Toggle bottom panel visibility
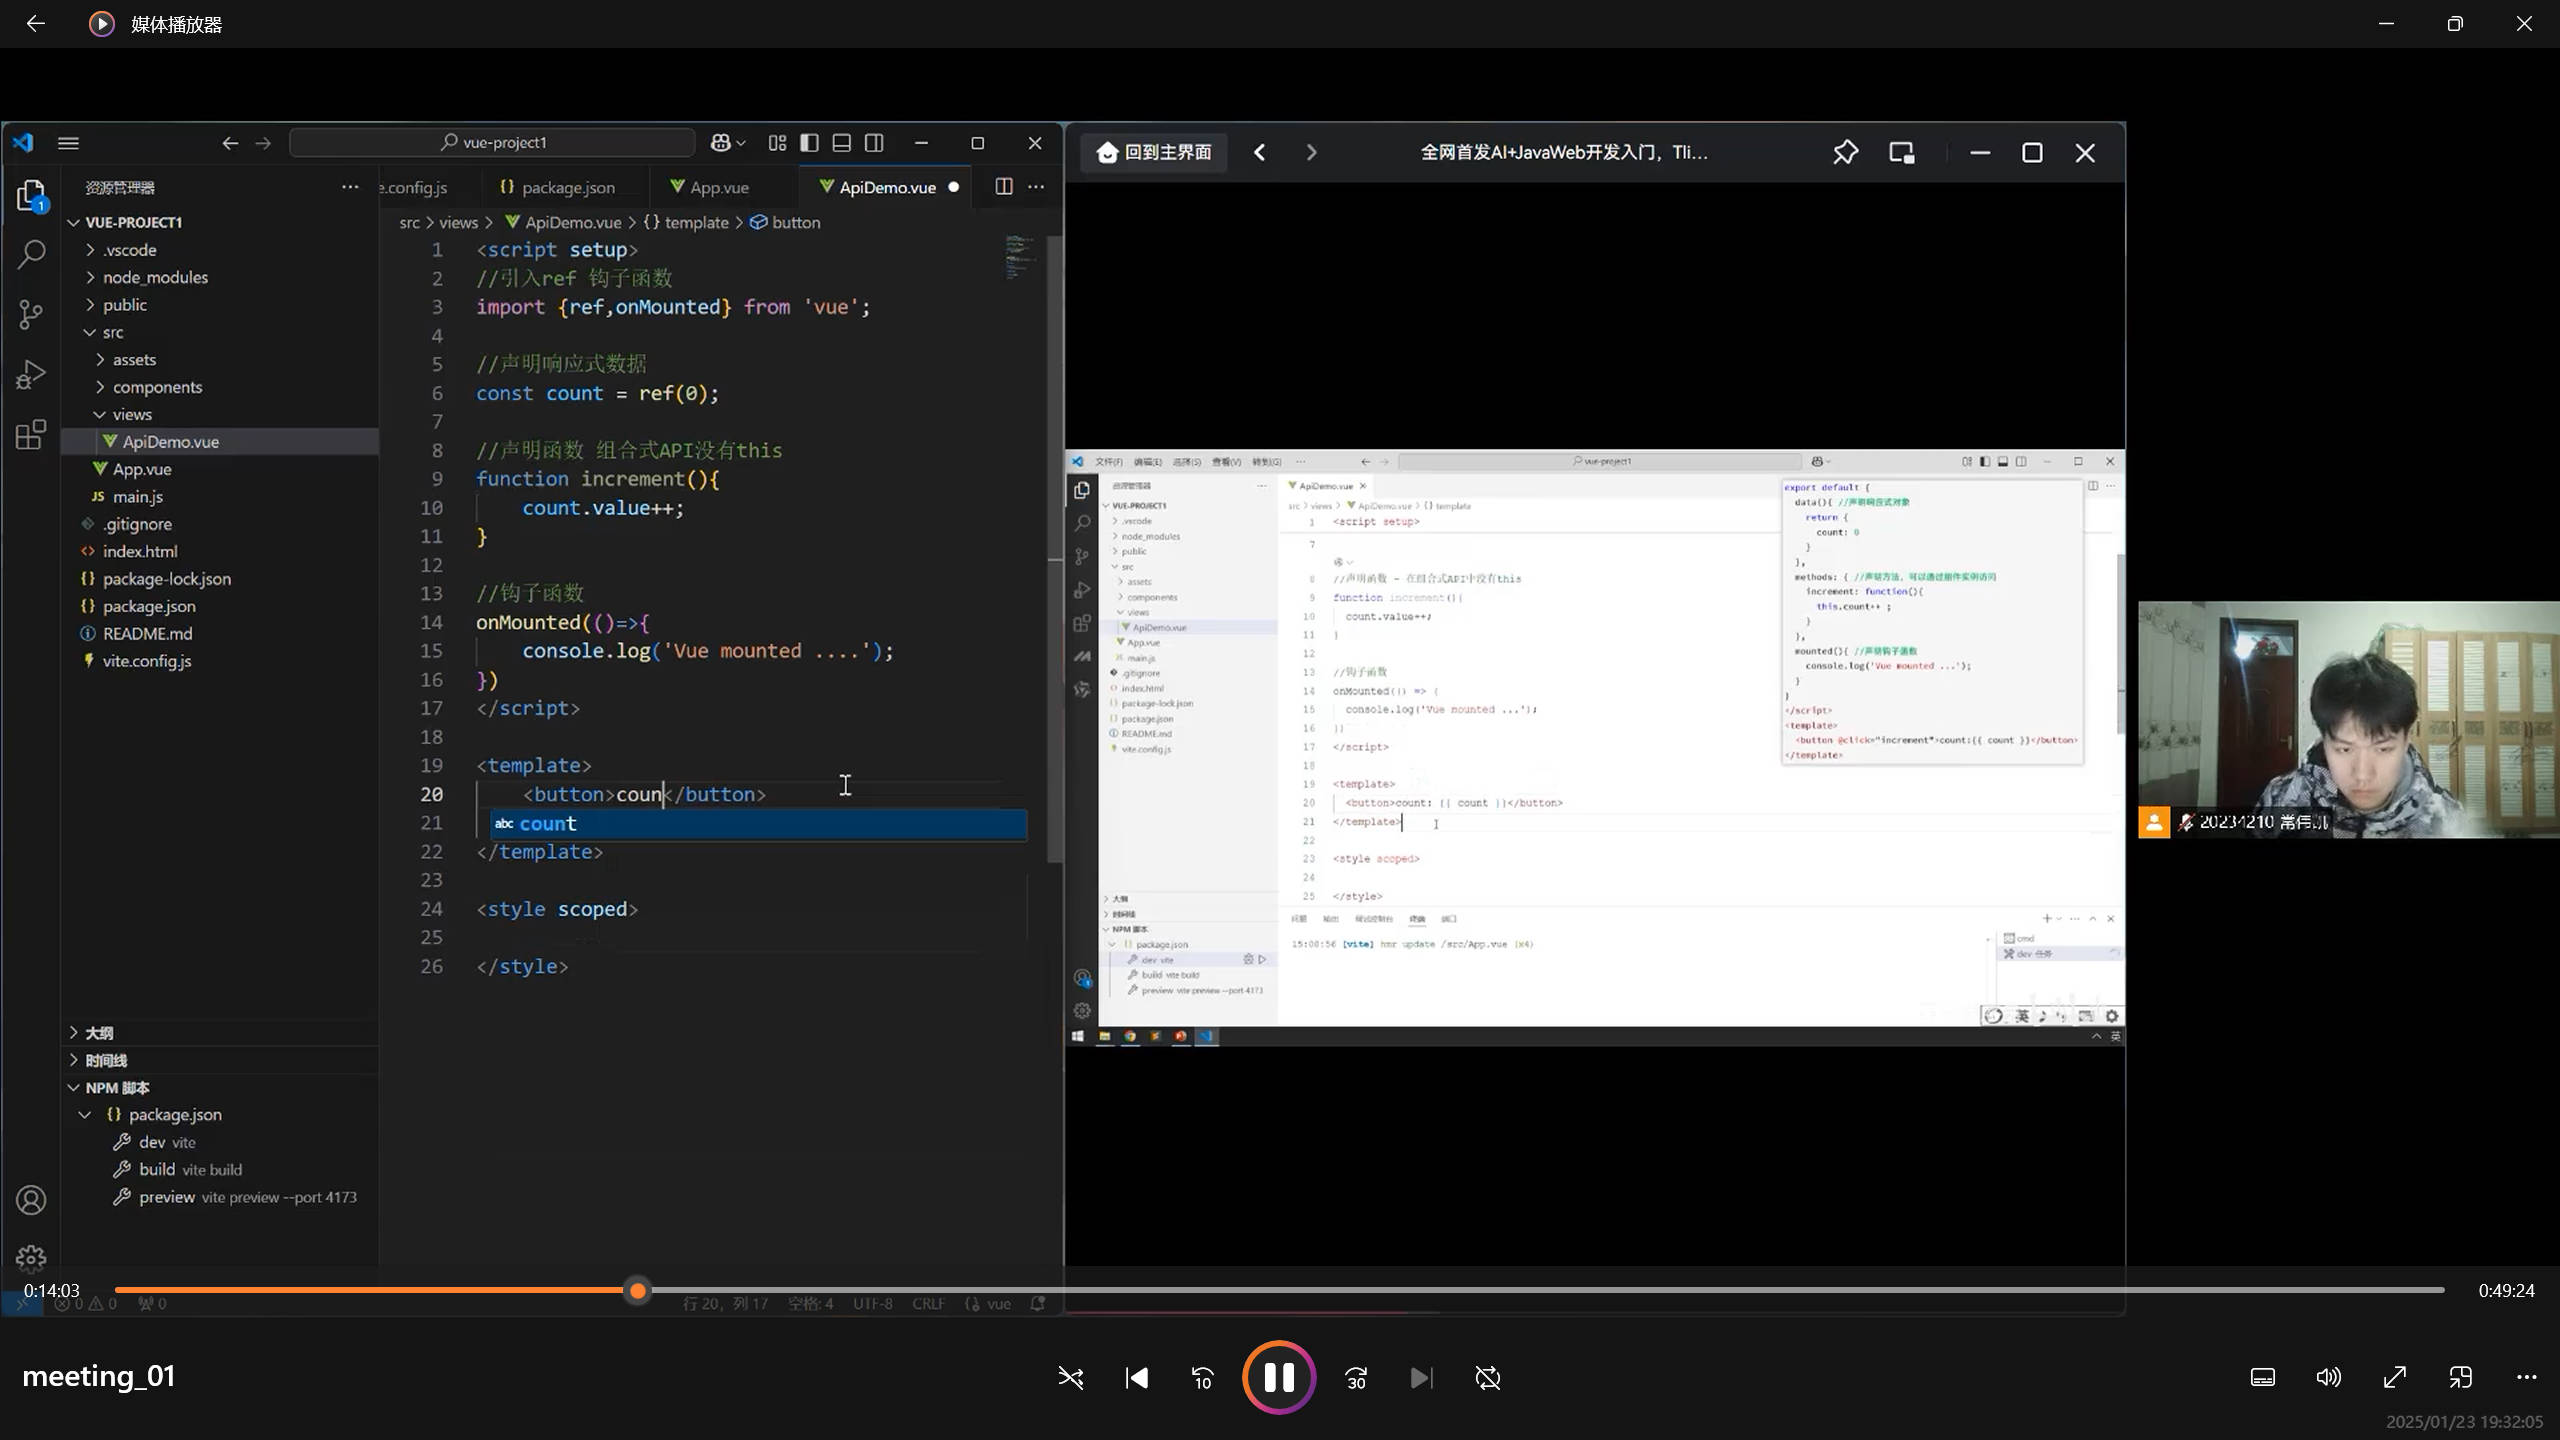The height and width of the screenshot is (1440, 2560). pos(842,143)
